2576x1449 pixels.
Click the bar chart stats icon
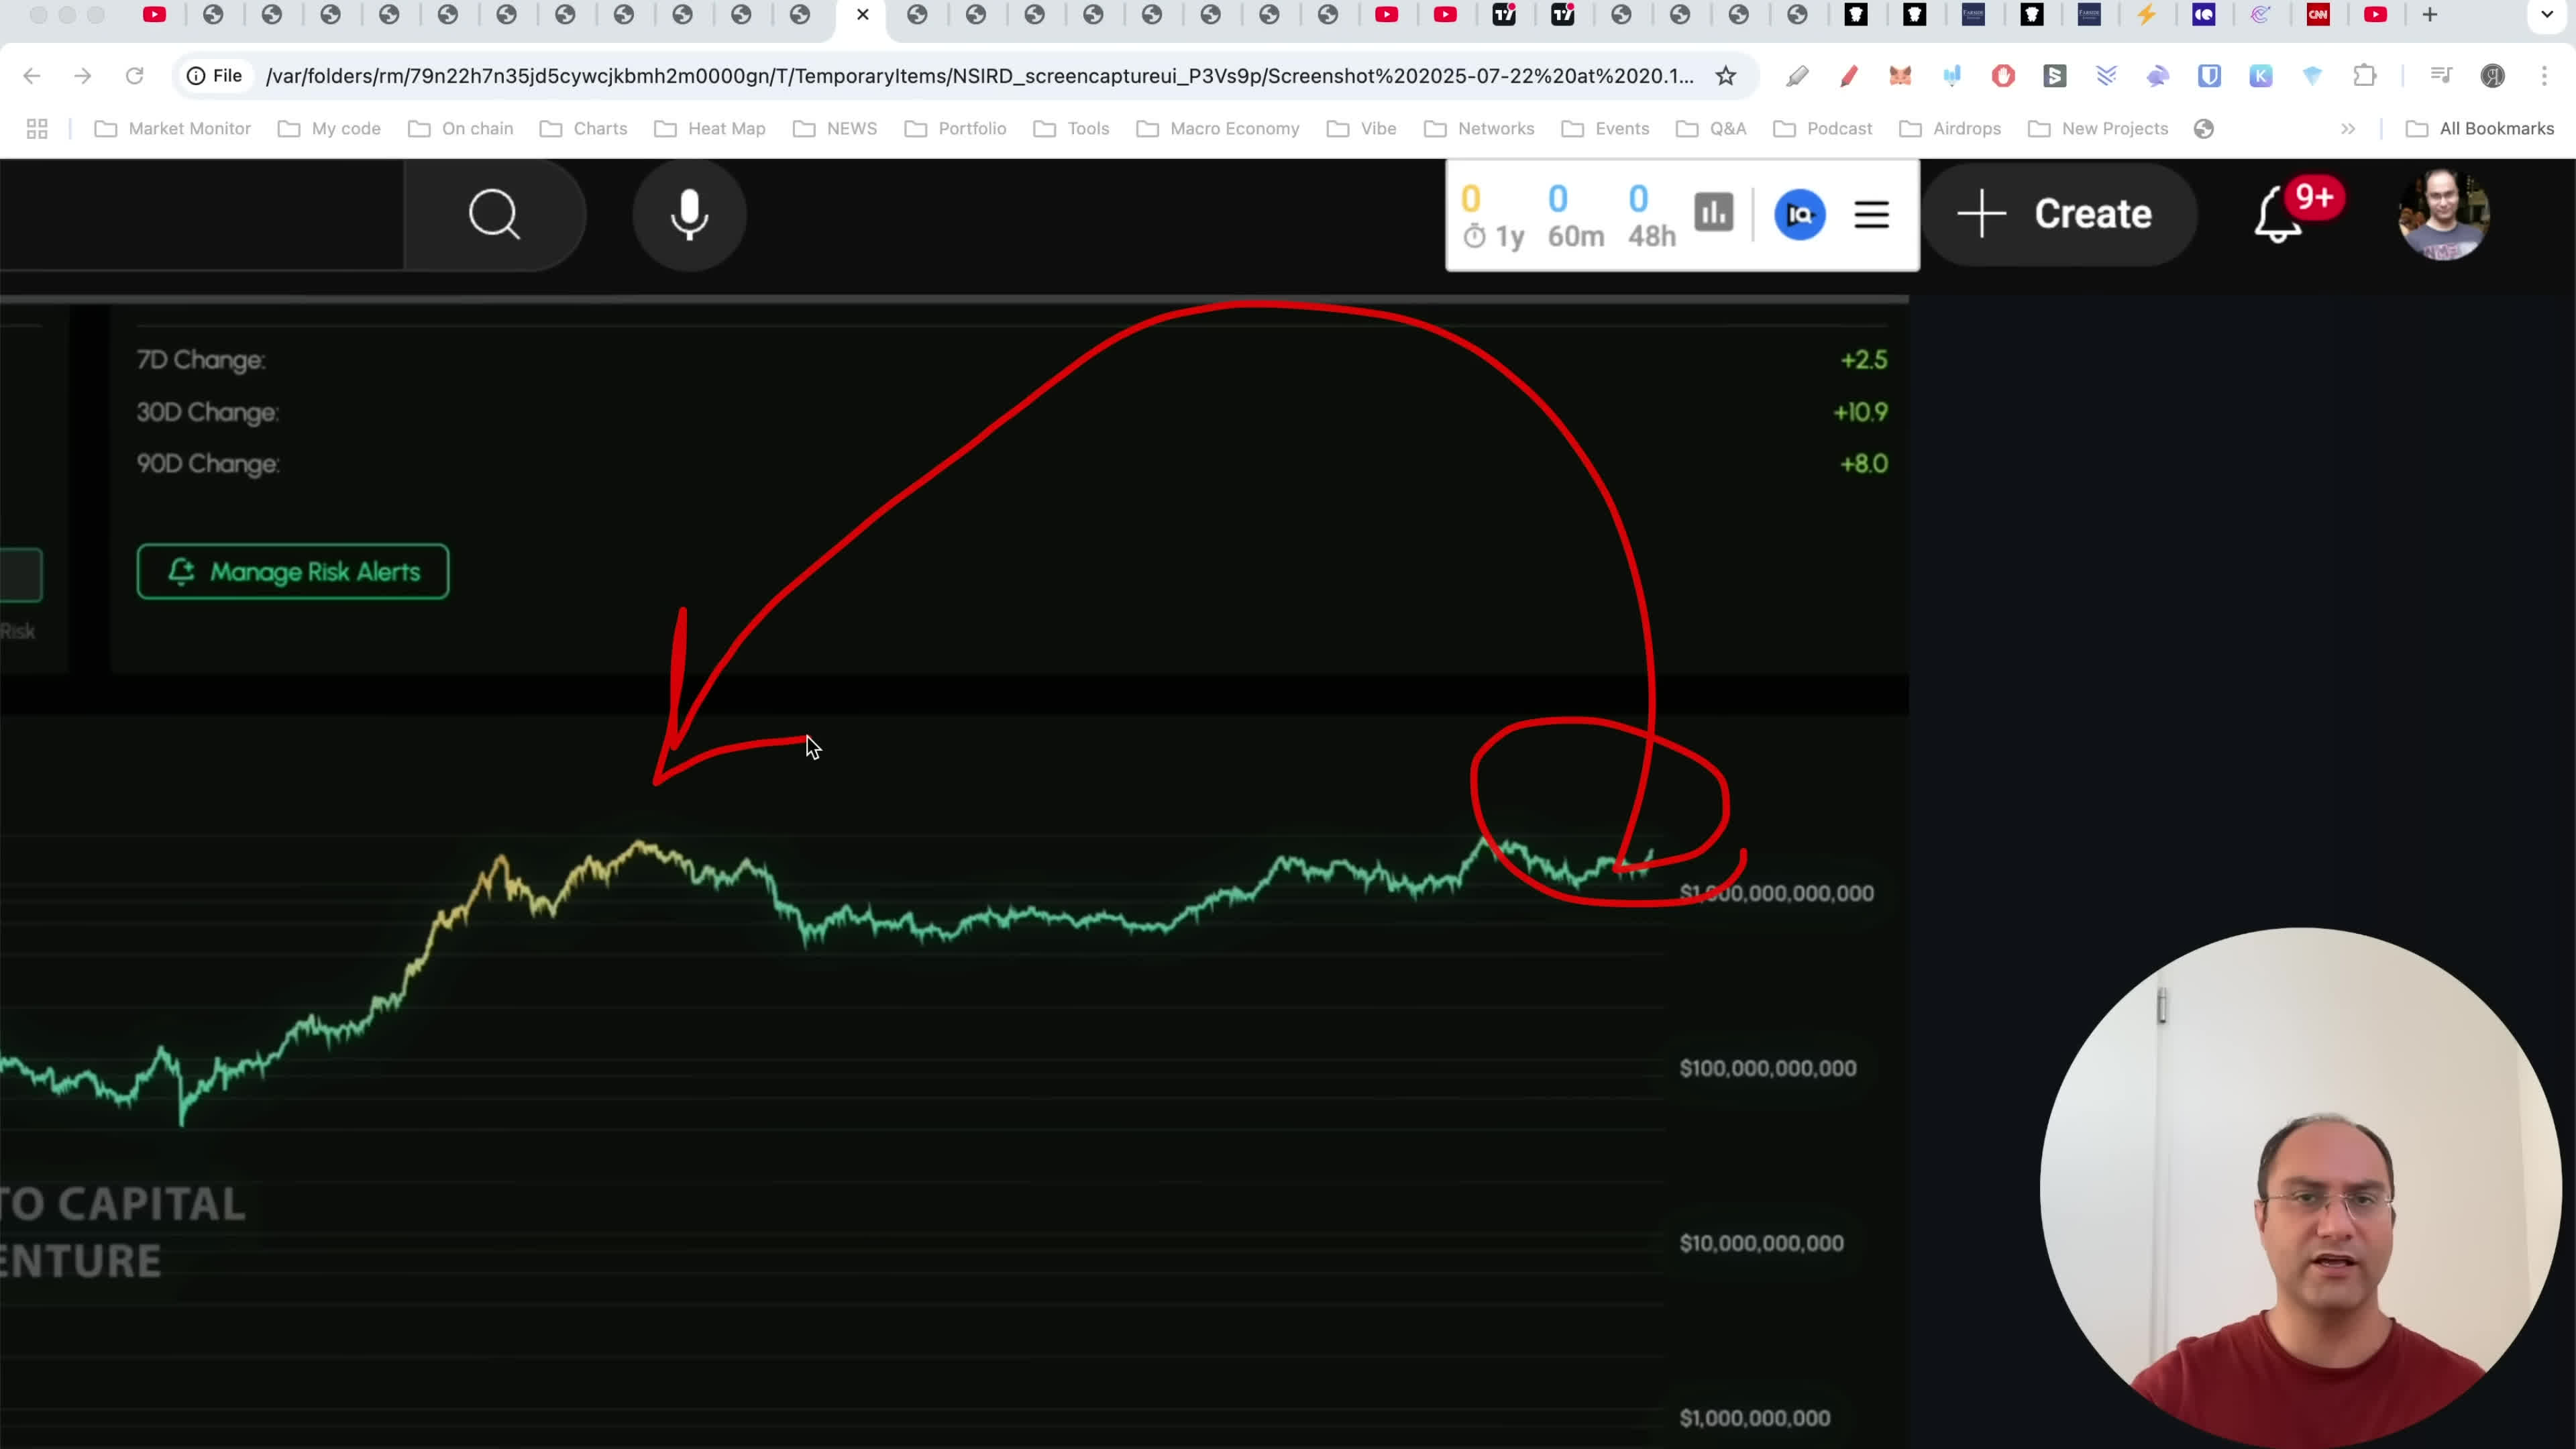1713,212
